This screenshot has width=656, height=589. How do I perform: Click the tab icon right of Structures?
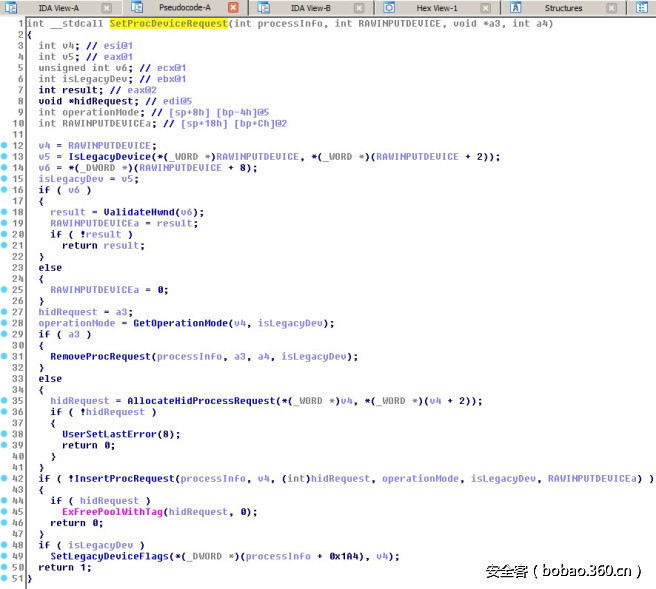pyautogui.click(x=642, y=8)
